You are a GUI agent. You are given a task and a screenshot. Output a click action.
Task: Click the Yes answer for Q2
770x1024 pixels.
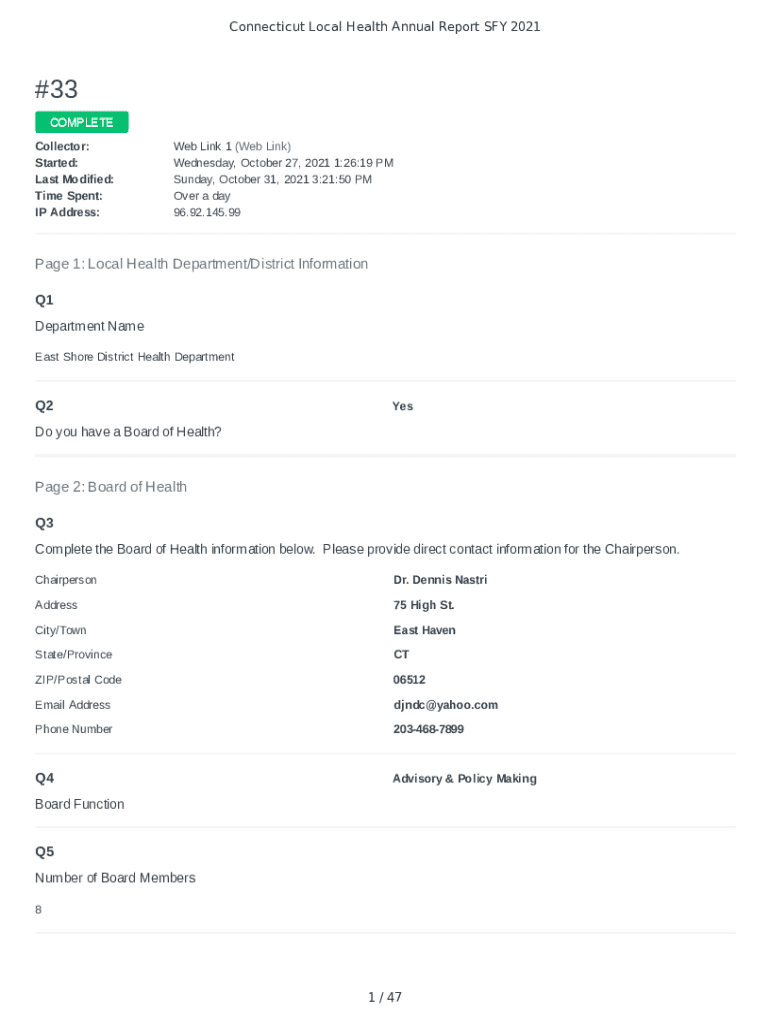403,406
